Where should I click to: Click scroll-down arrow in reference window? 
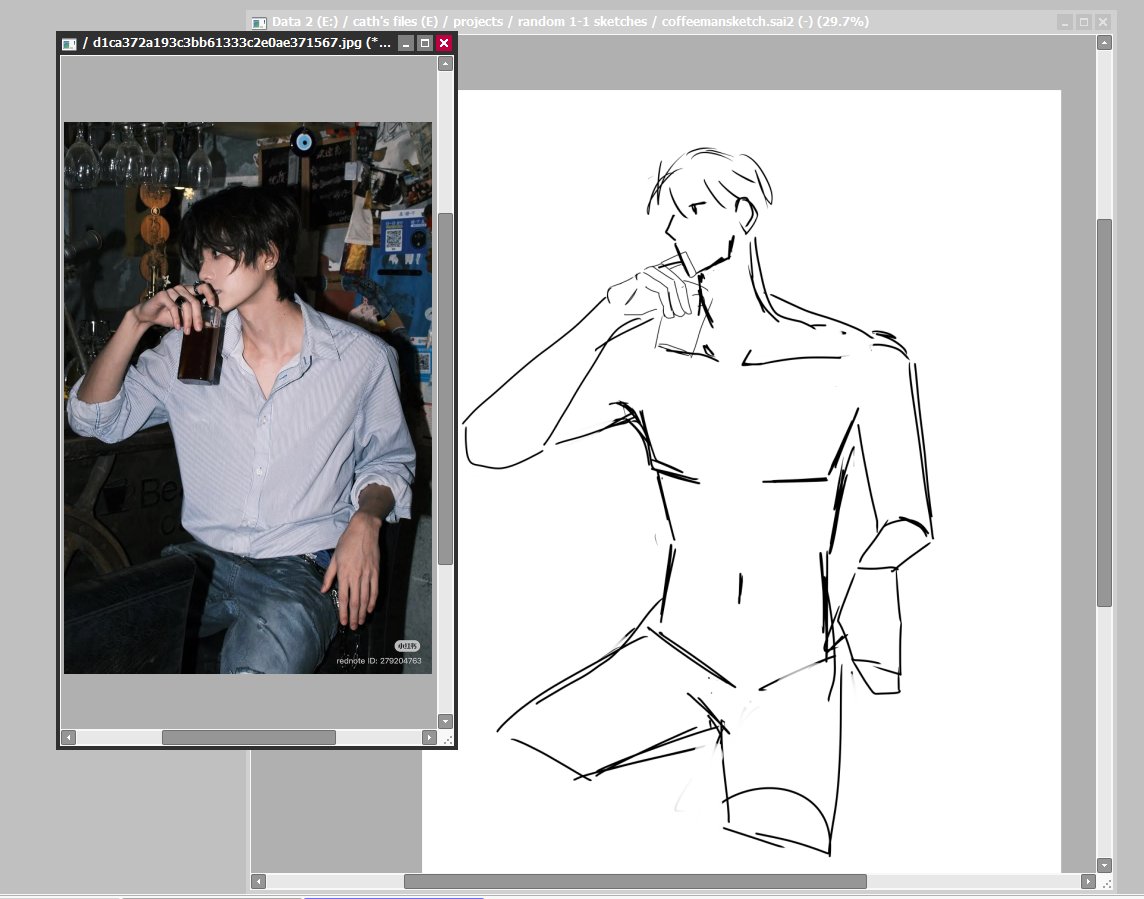click(445, 721)
